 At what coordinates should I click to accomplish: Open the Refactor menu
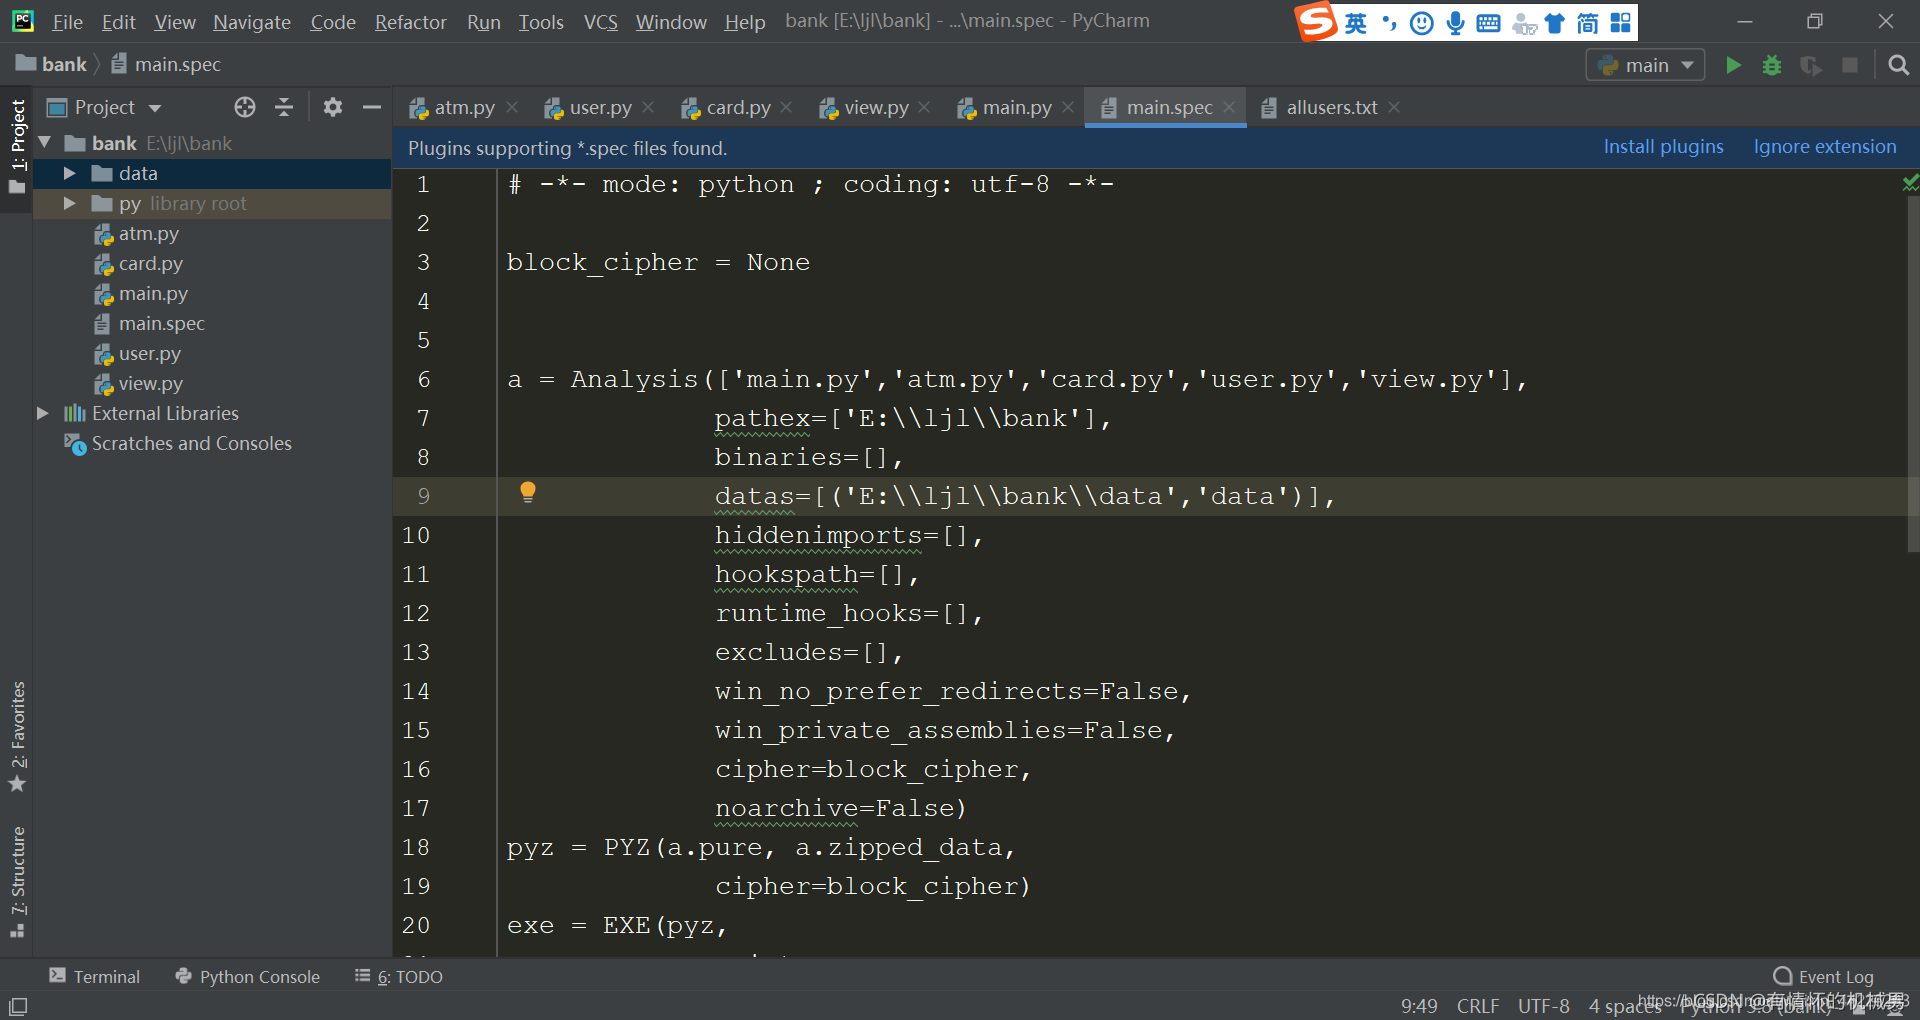pos(410,21)
